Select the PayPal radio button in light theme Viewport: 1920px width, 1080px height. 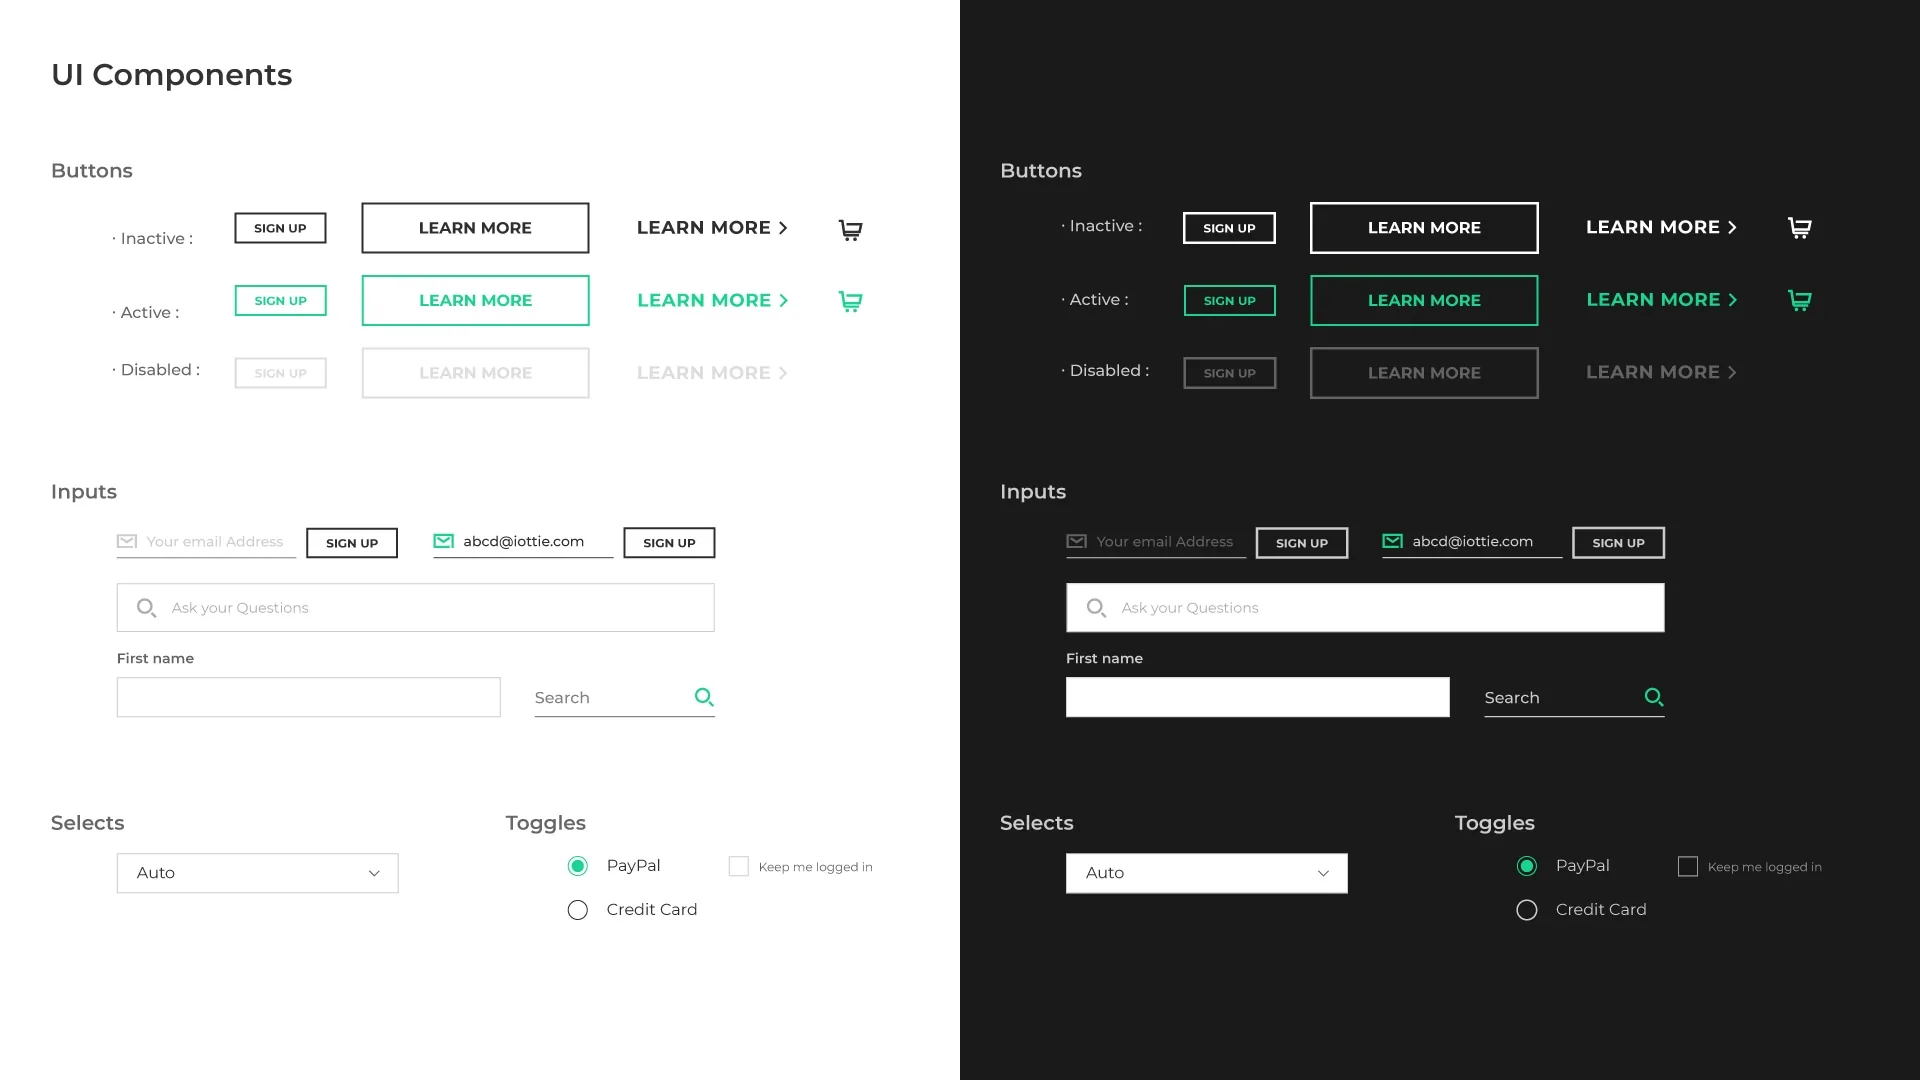(x=578, y=866)
